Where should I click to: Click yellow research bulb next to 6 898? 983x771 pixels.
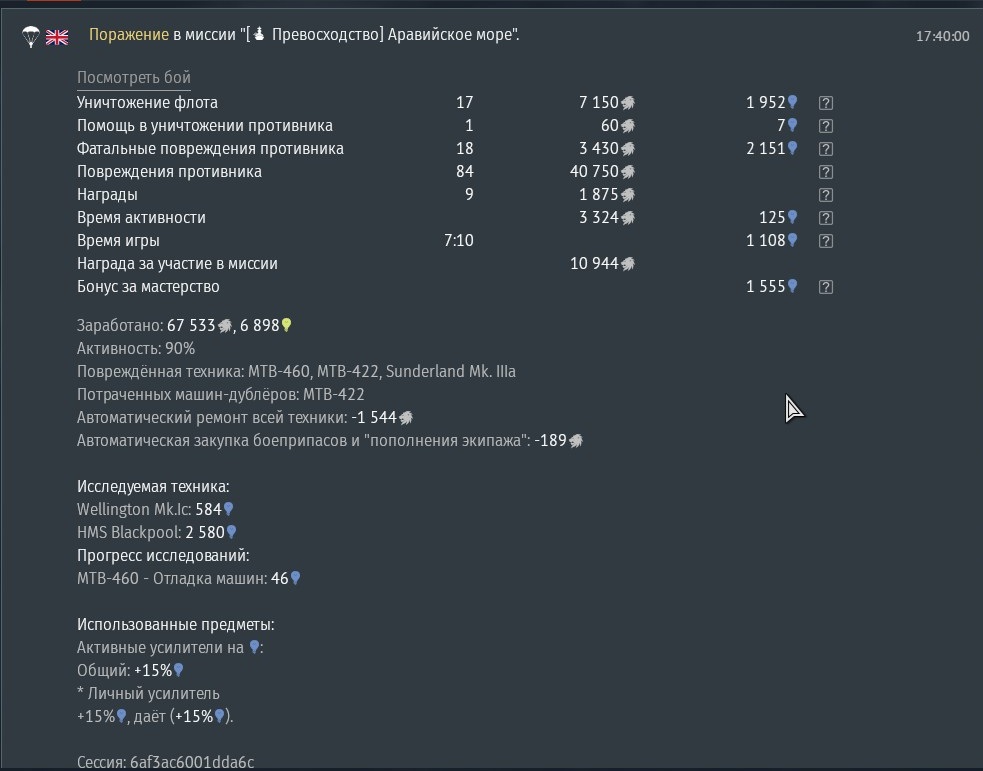tap(286, 325)
